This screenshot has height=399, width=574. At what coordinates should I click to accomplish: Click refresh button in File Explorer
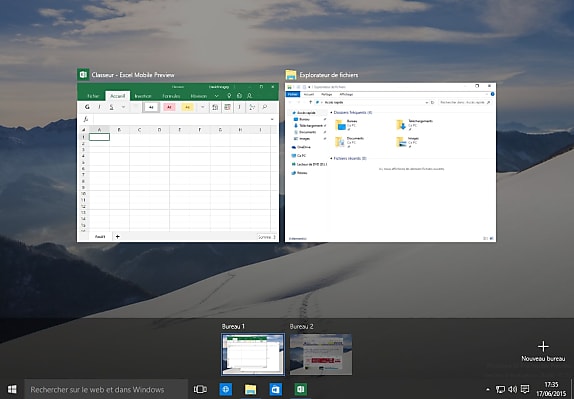pos(433,102)
